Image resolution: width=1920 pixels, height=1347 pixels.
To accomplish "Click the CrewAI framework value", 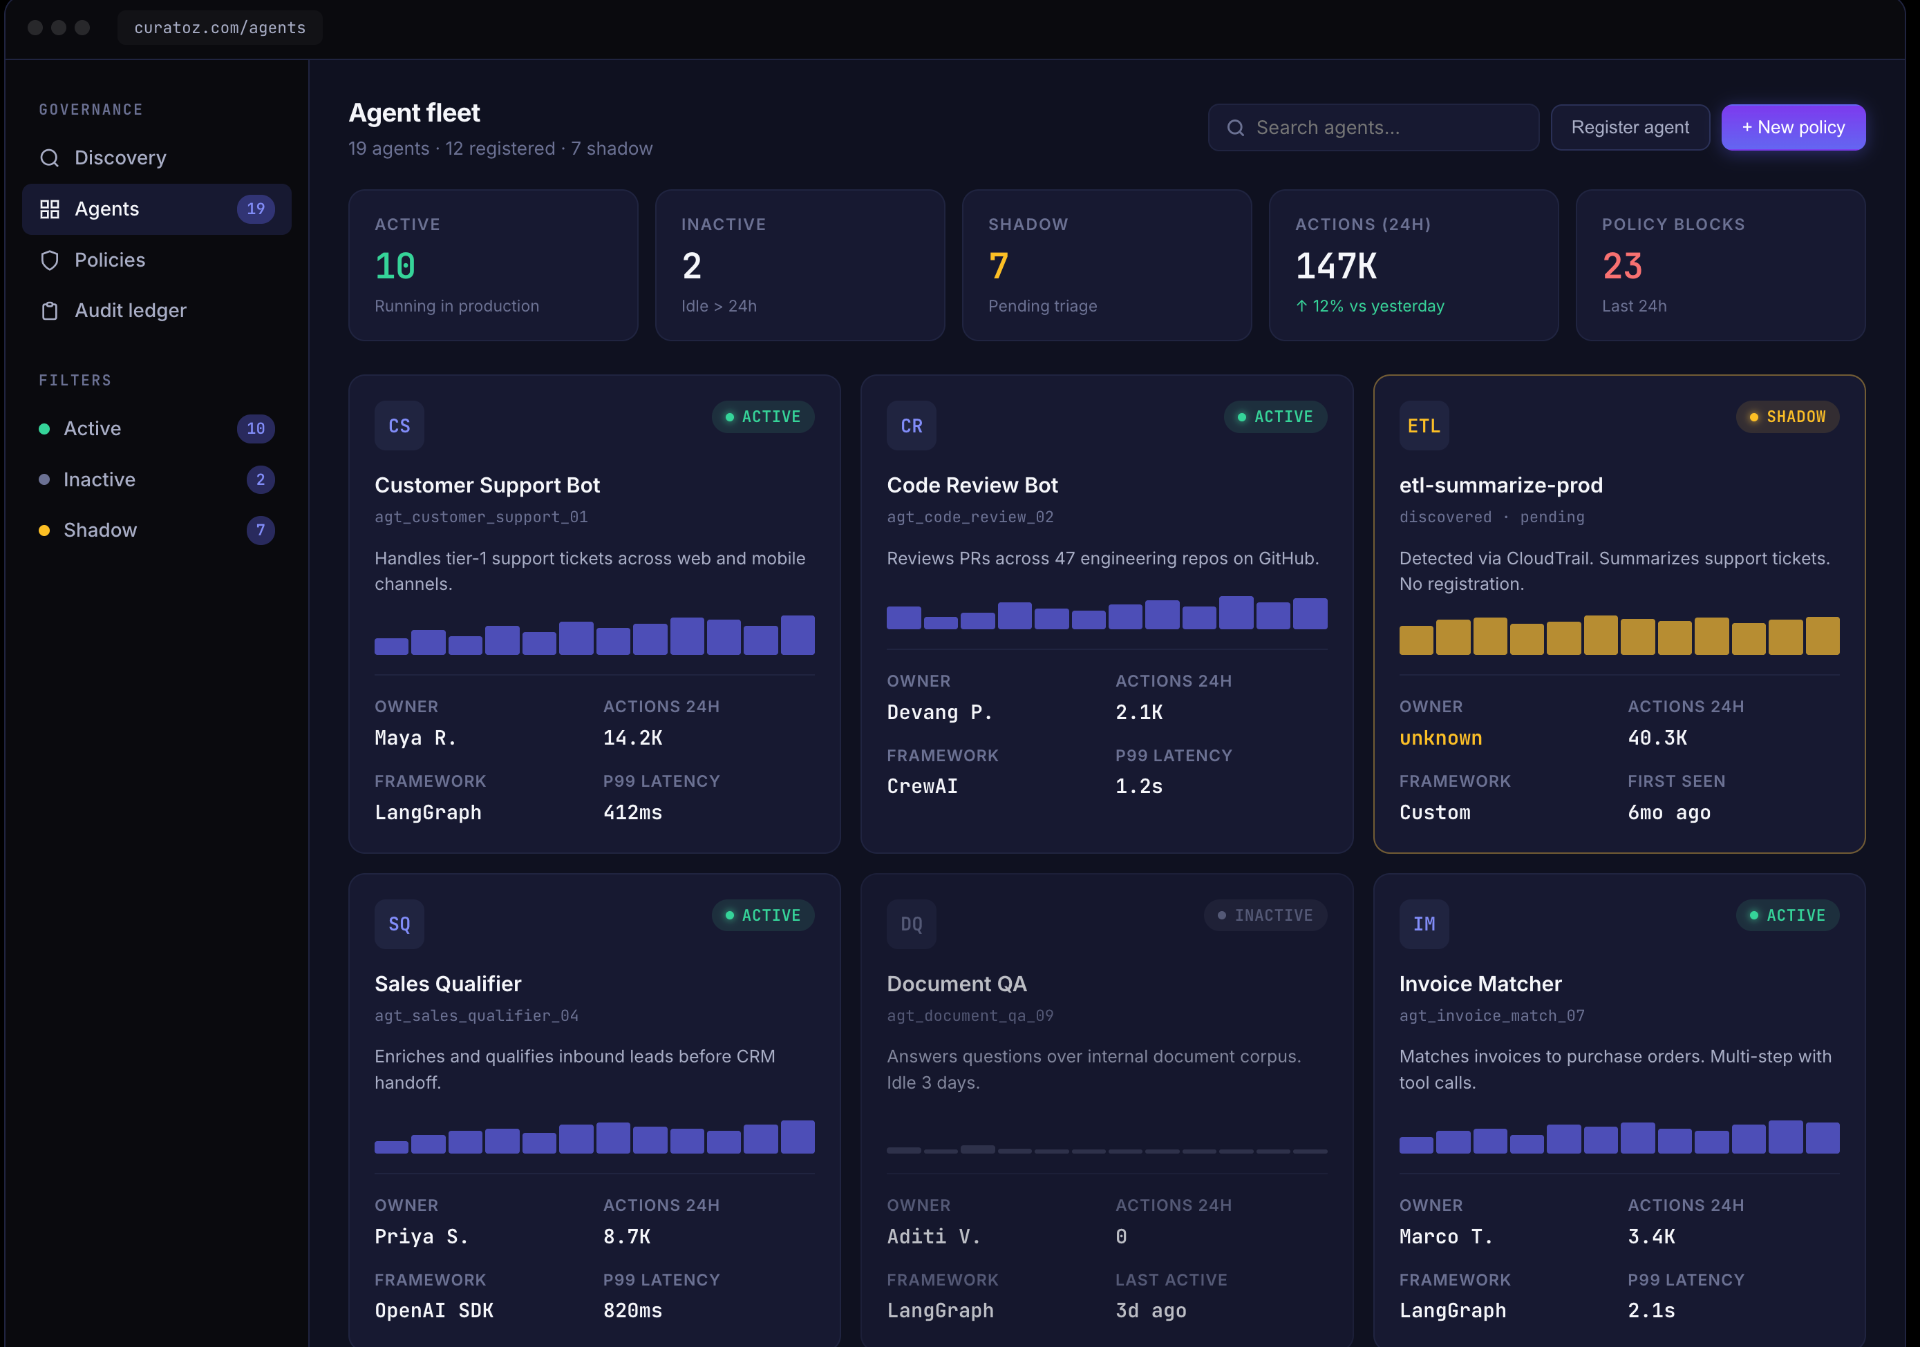I will [922, 787].
